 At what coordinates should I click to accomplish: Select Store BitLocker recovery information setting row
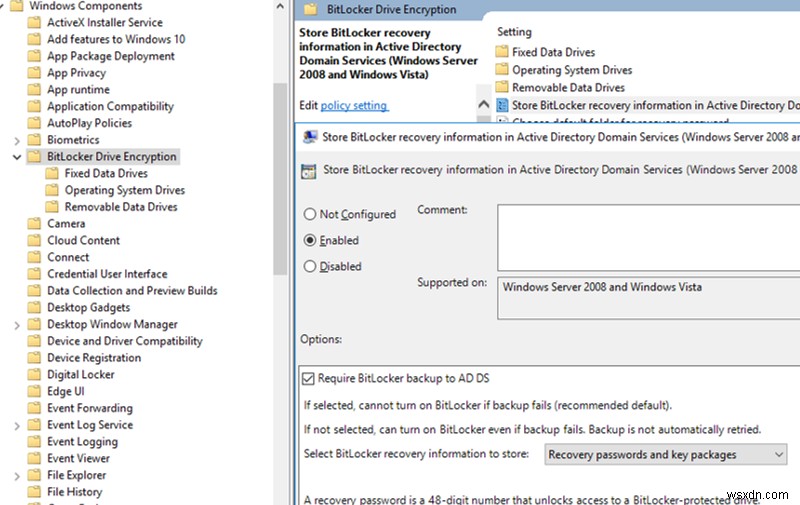tap(648, 105)
